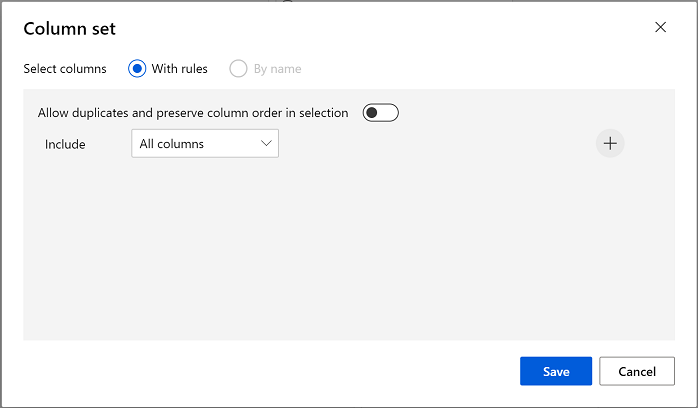
Task: Expand dropdown using the chevron arrow
Action: (x=266, y=144)
